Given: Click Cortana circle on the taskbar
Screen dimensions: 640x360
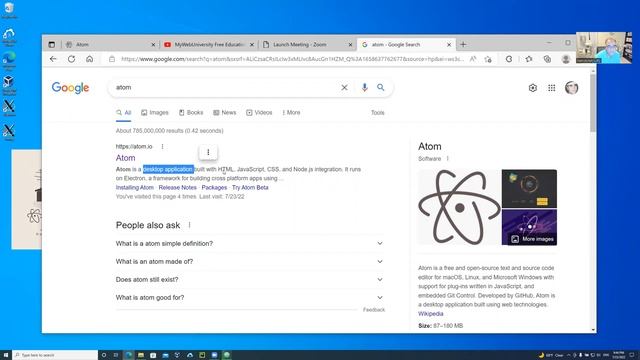Looking at the screenshot, I should [x=104, y=355].
